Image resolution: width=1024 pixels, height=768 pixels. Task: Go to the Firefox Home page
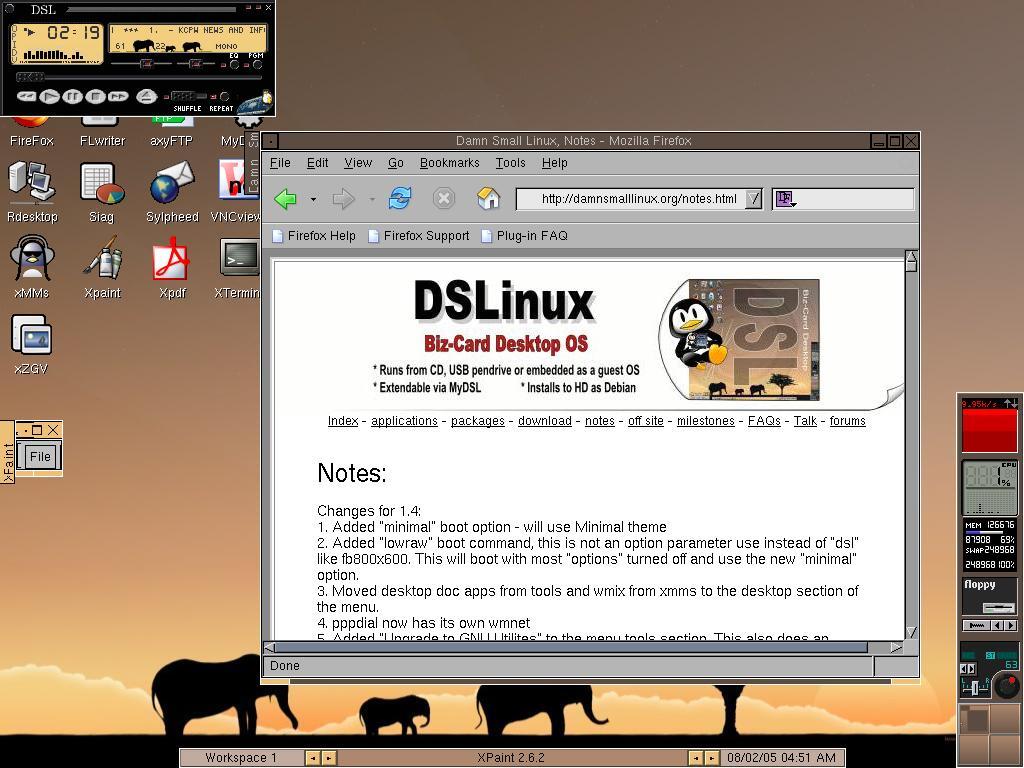pos(488,198)
